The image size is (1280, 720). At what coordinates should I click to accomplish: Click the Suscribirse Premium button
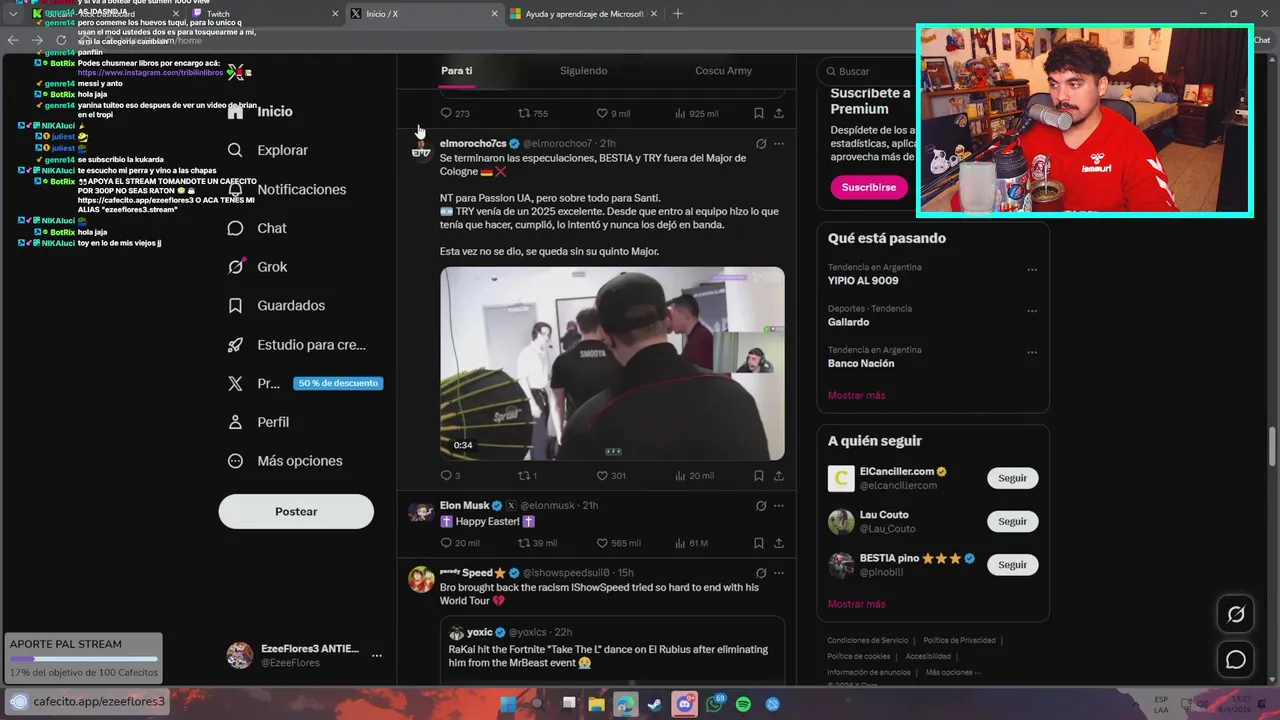click(x=868, y=187)
